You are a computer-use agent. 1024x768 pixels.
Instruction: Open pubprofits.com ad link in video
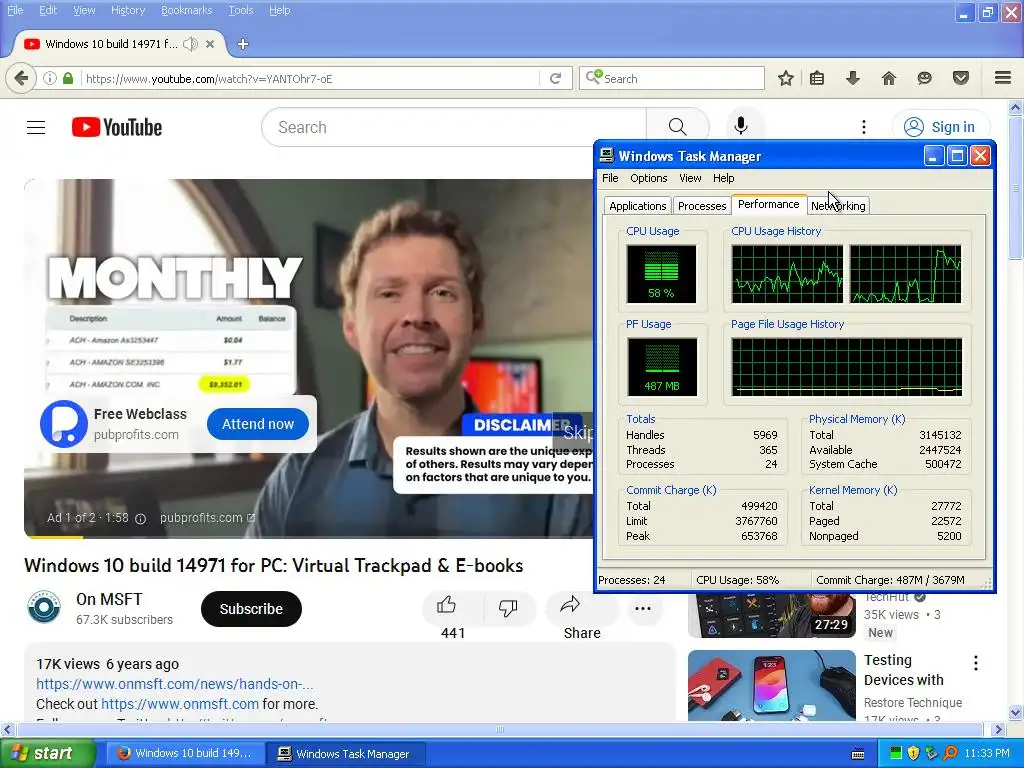click(207, 518)
